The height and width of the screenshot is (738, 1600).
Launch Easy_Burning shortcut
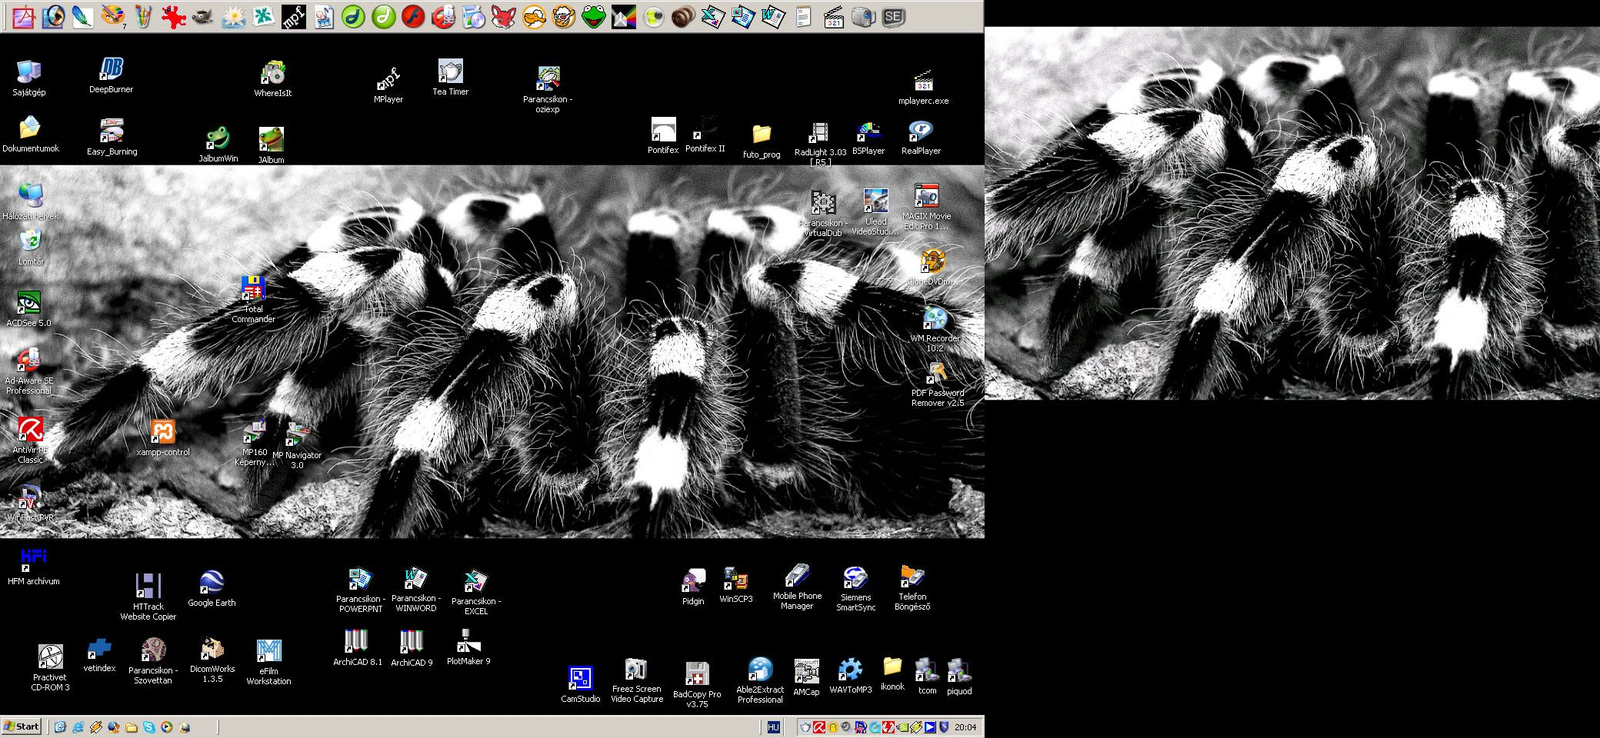point(112,137)
